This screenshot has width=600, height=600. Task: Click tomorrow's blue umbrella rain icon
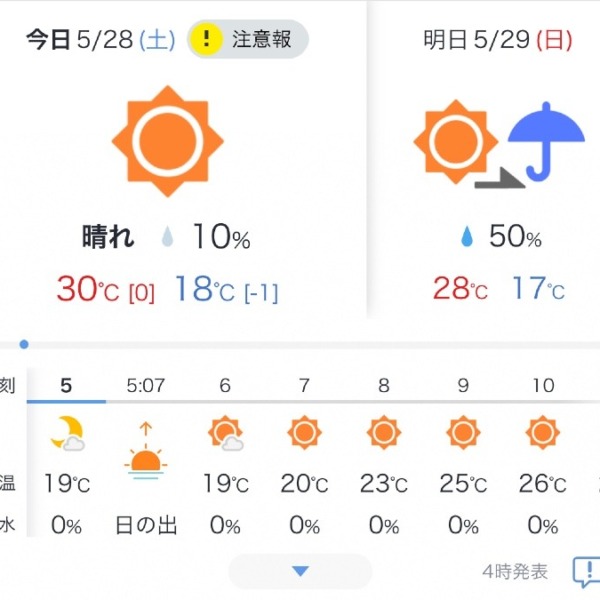[x=546, y=142]
